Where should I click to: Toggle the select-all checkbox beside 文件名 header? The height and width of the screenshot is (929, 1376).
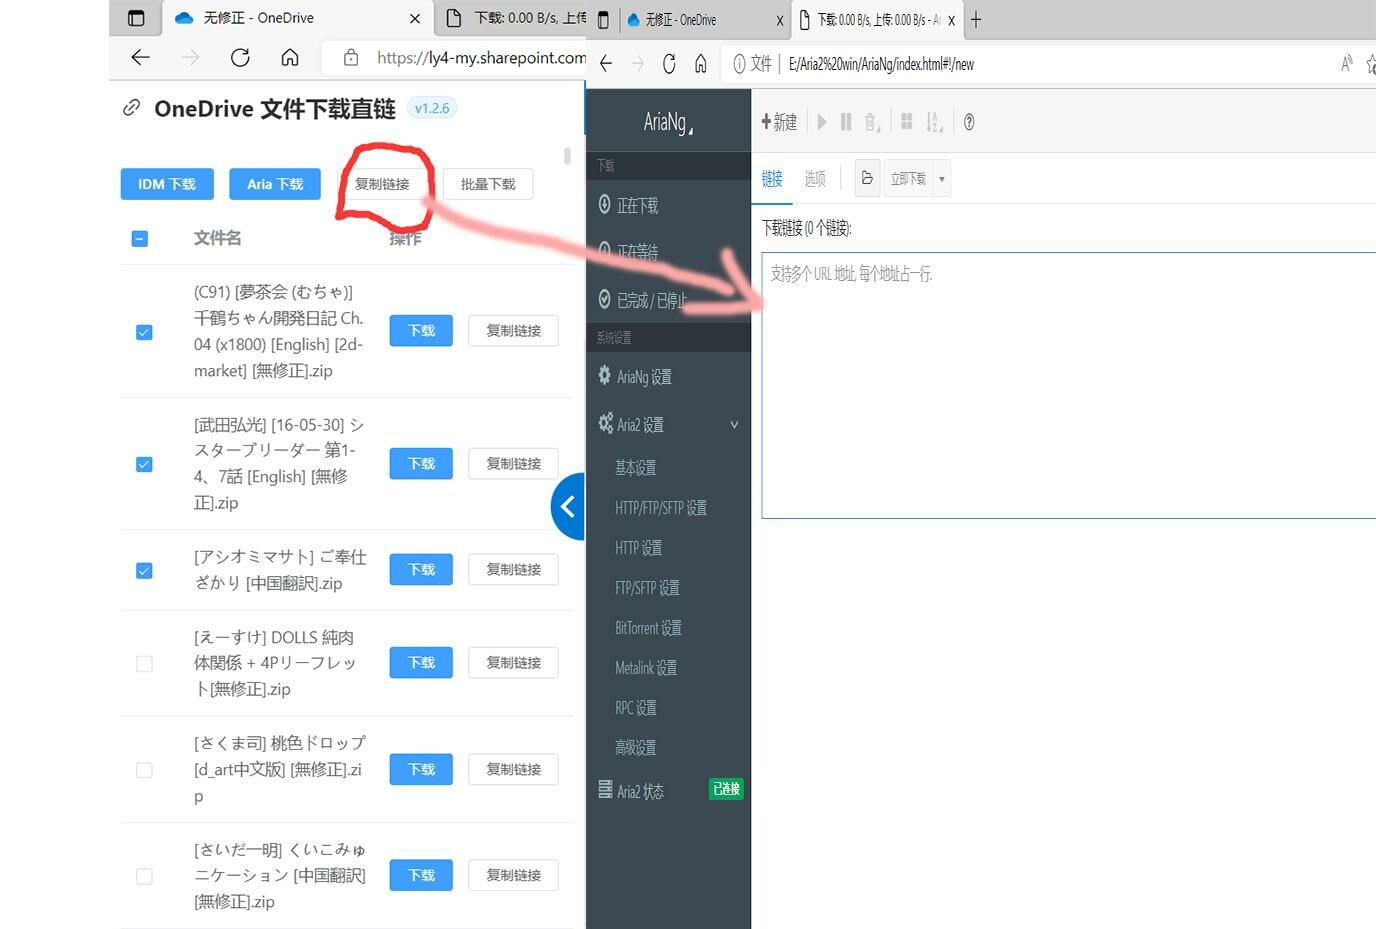[140, 238]
